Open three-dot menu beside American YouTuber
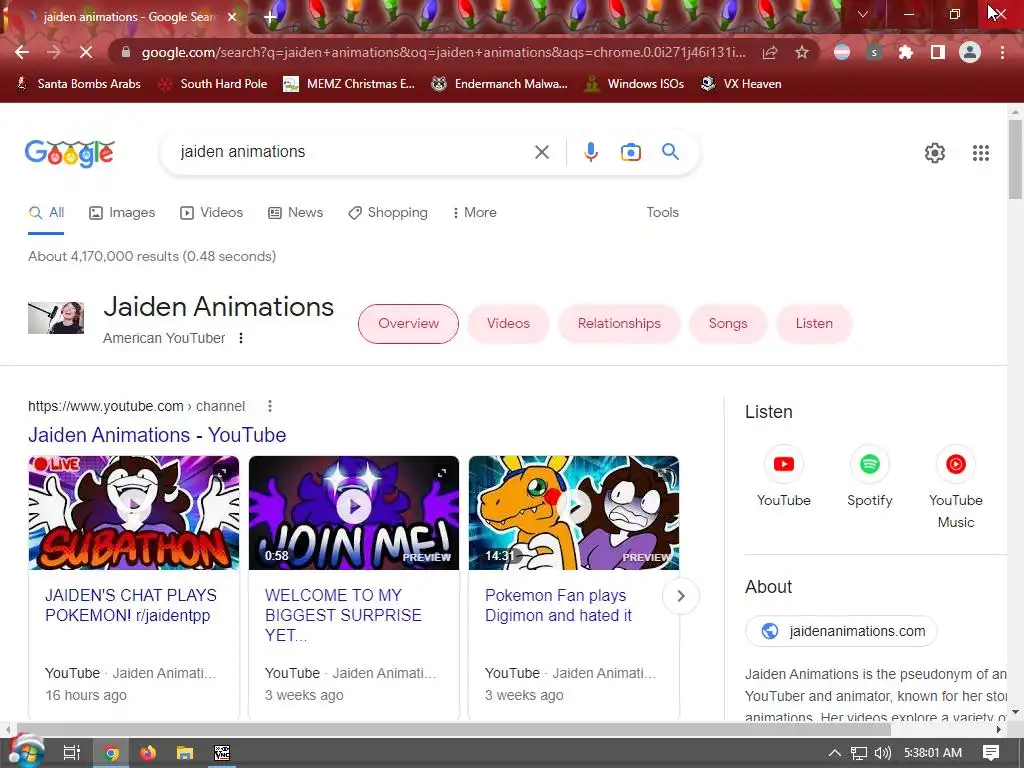 [241, 338]
